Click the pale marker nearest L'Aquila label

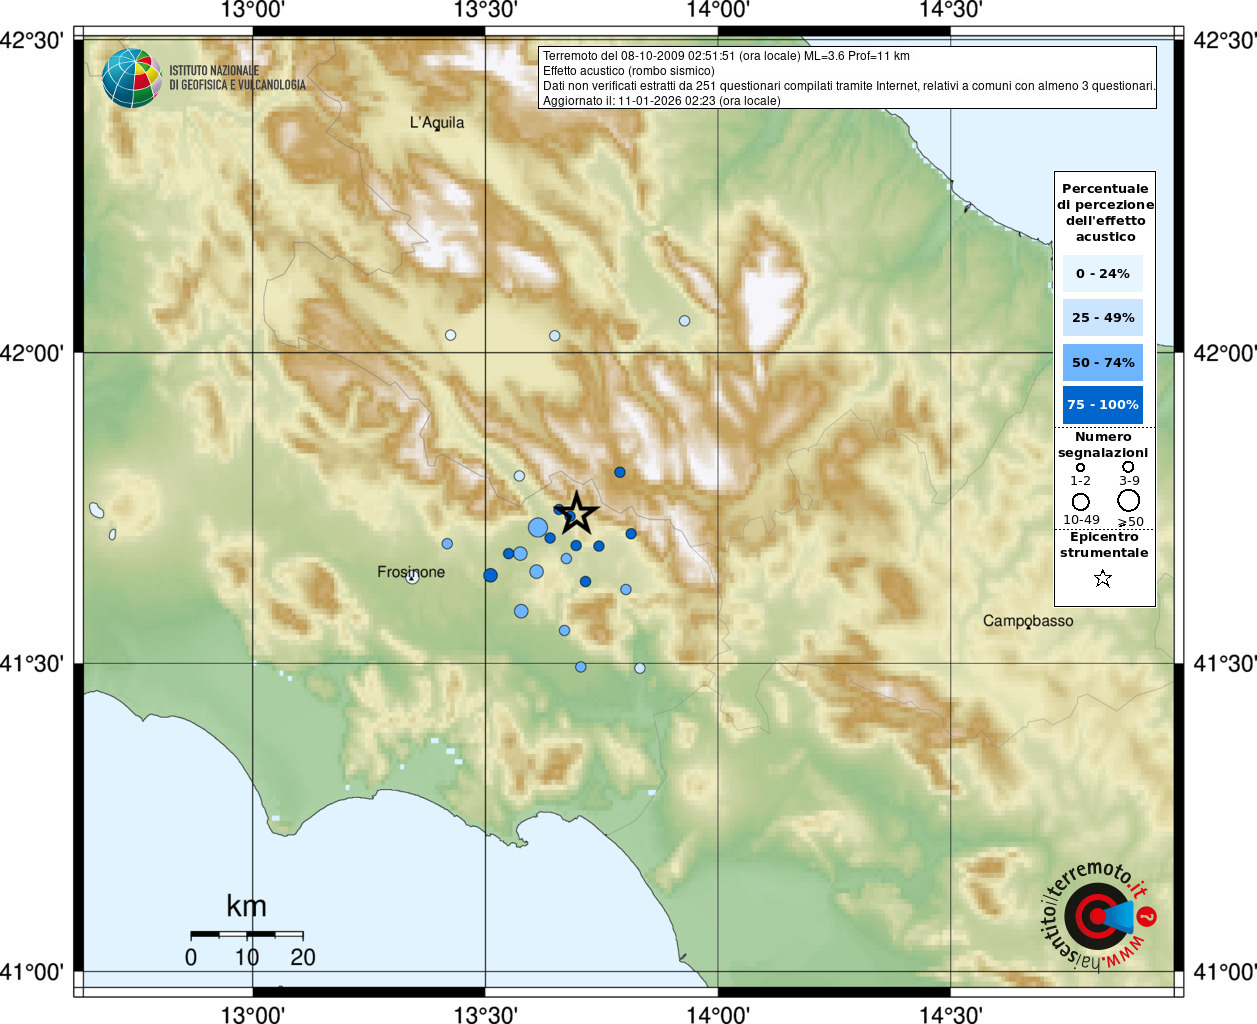point(450,335)
